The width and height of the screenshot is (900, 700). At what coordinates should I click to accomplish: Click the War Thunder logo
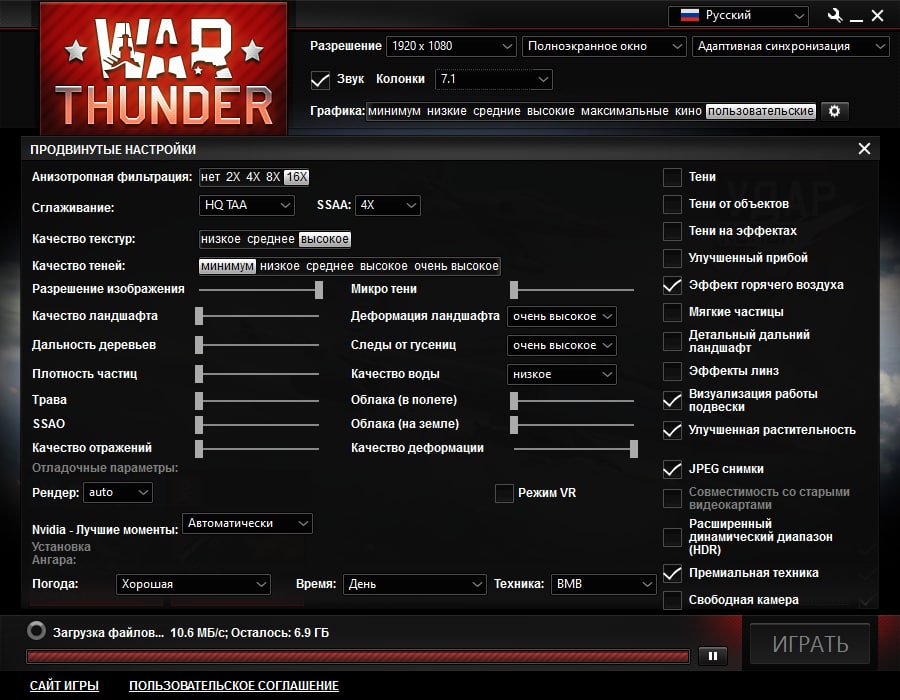tap(164, 69)
